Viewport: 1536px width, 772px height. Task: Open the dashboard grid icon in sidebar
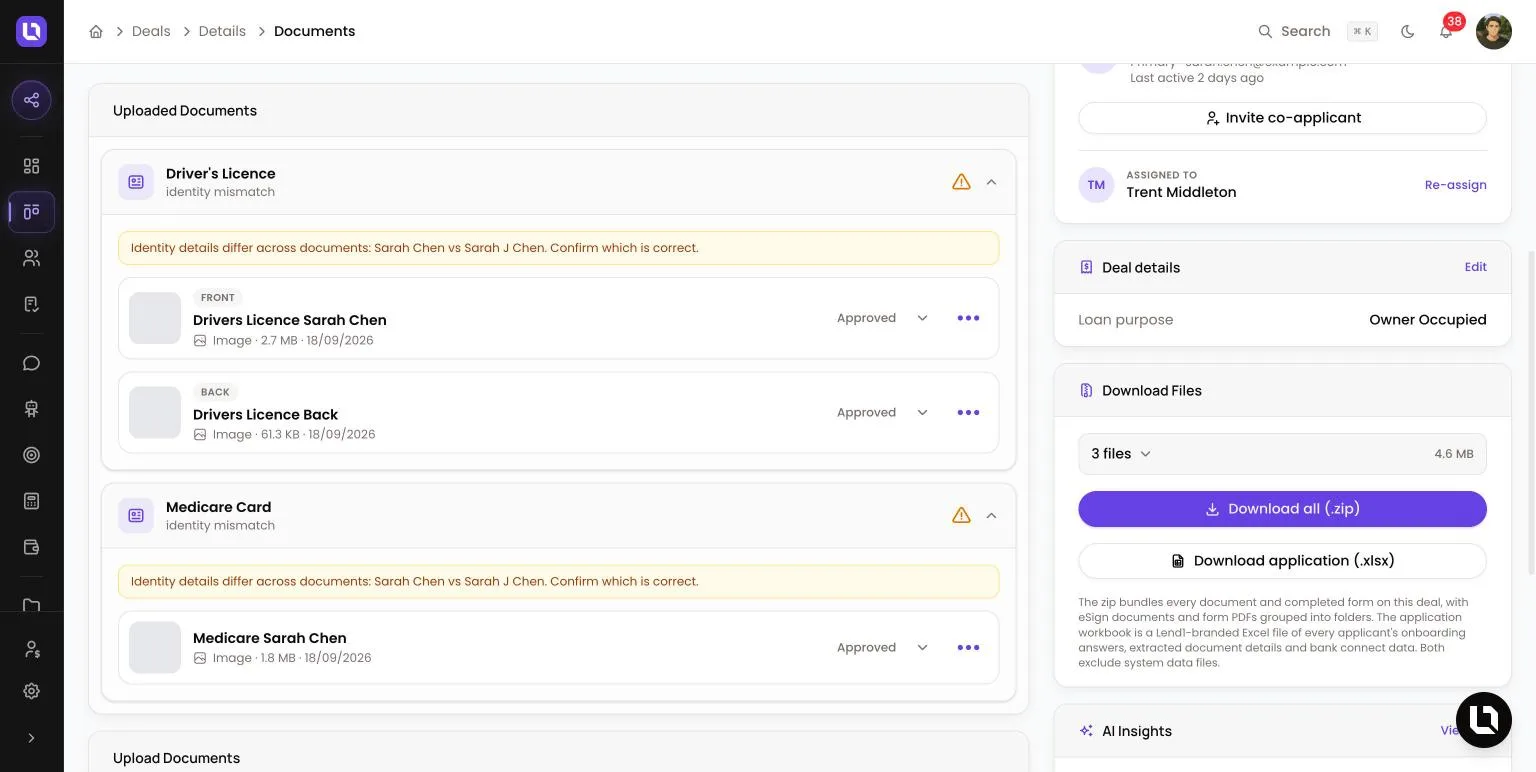[x=31, y=166]
